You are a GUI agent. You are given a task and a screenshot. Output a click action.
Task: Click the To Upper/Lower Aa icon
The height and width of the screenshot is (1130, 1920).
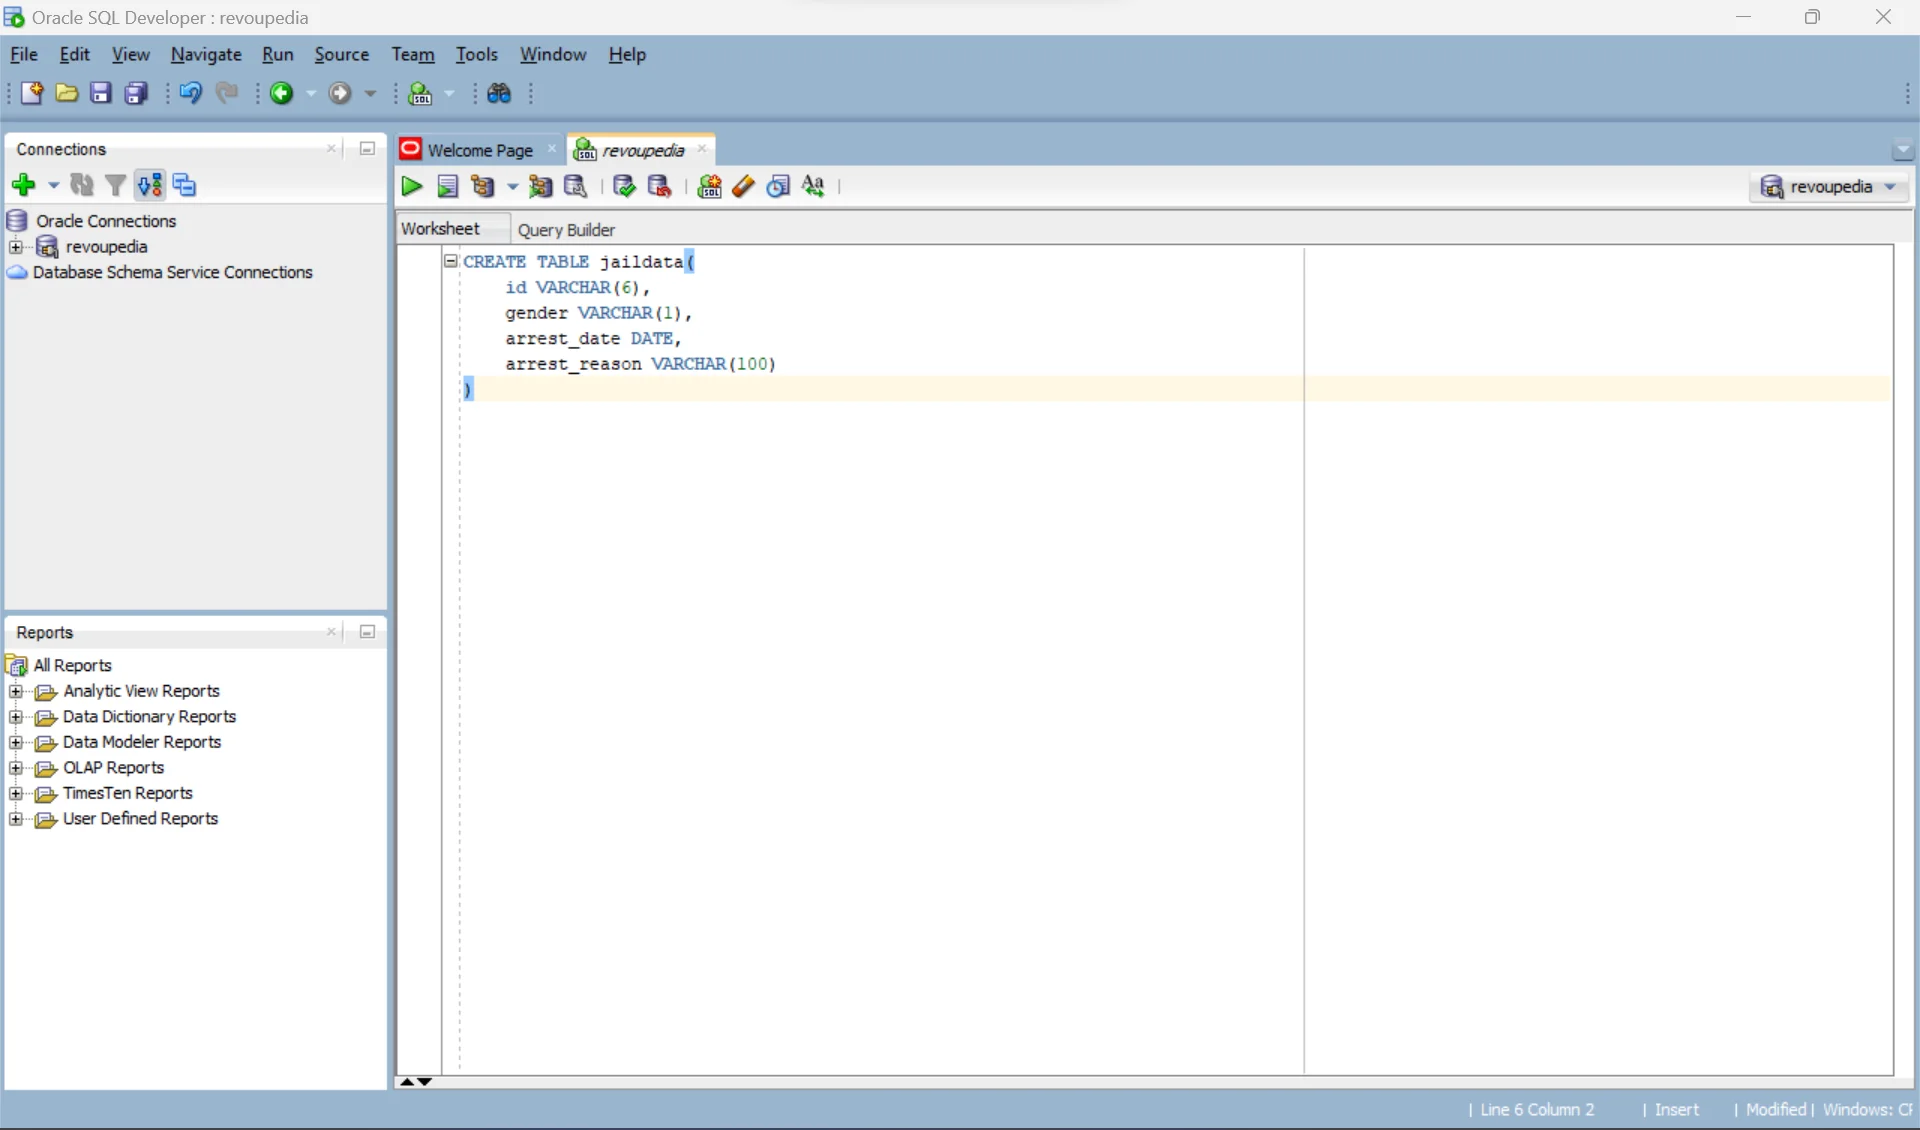pos(813,186)
